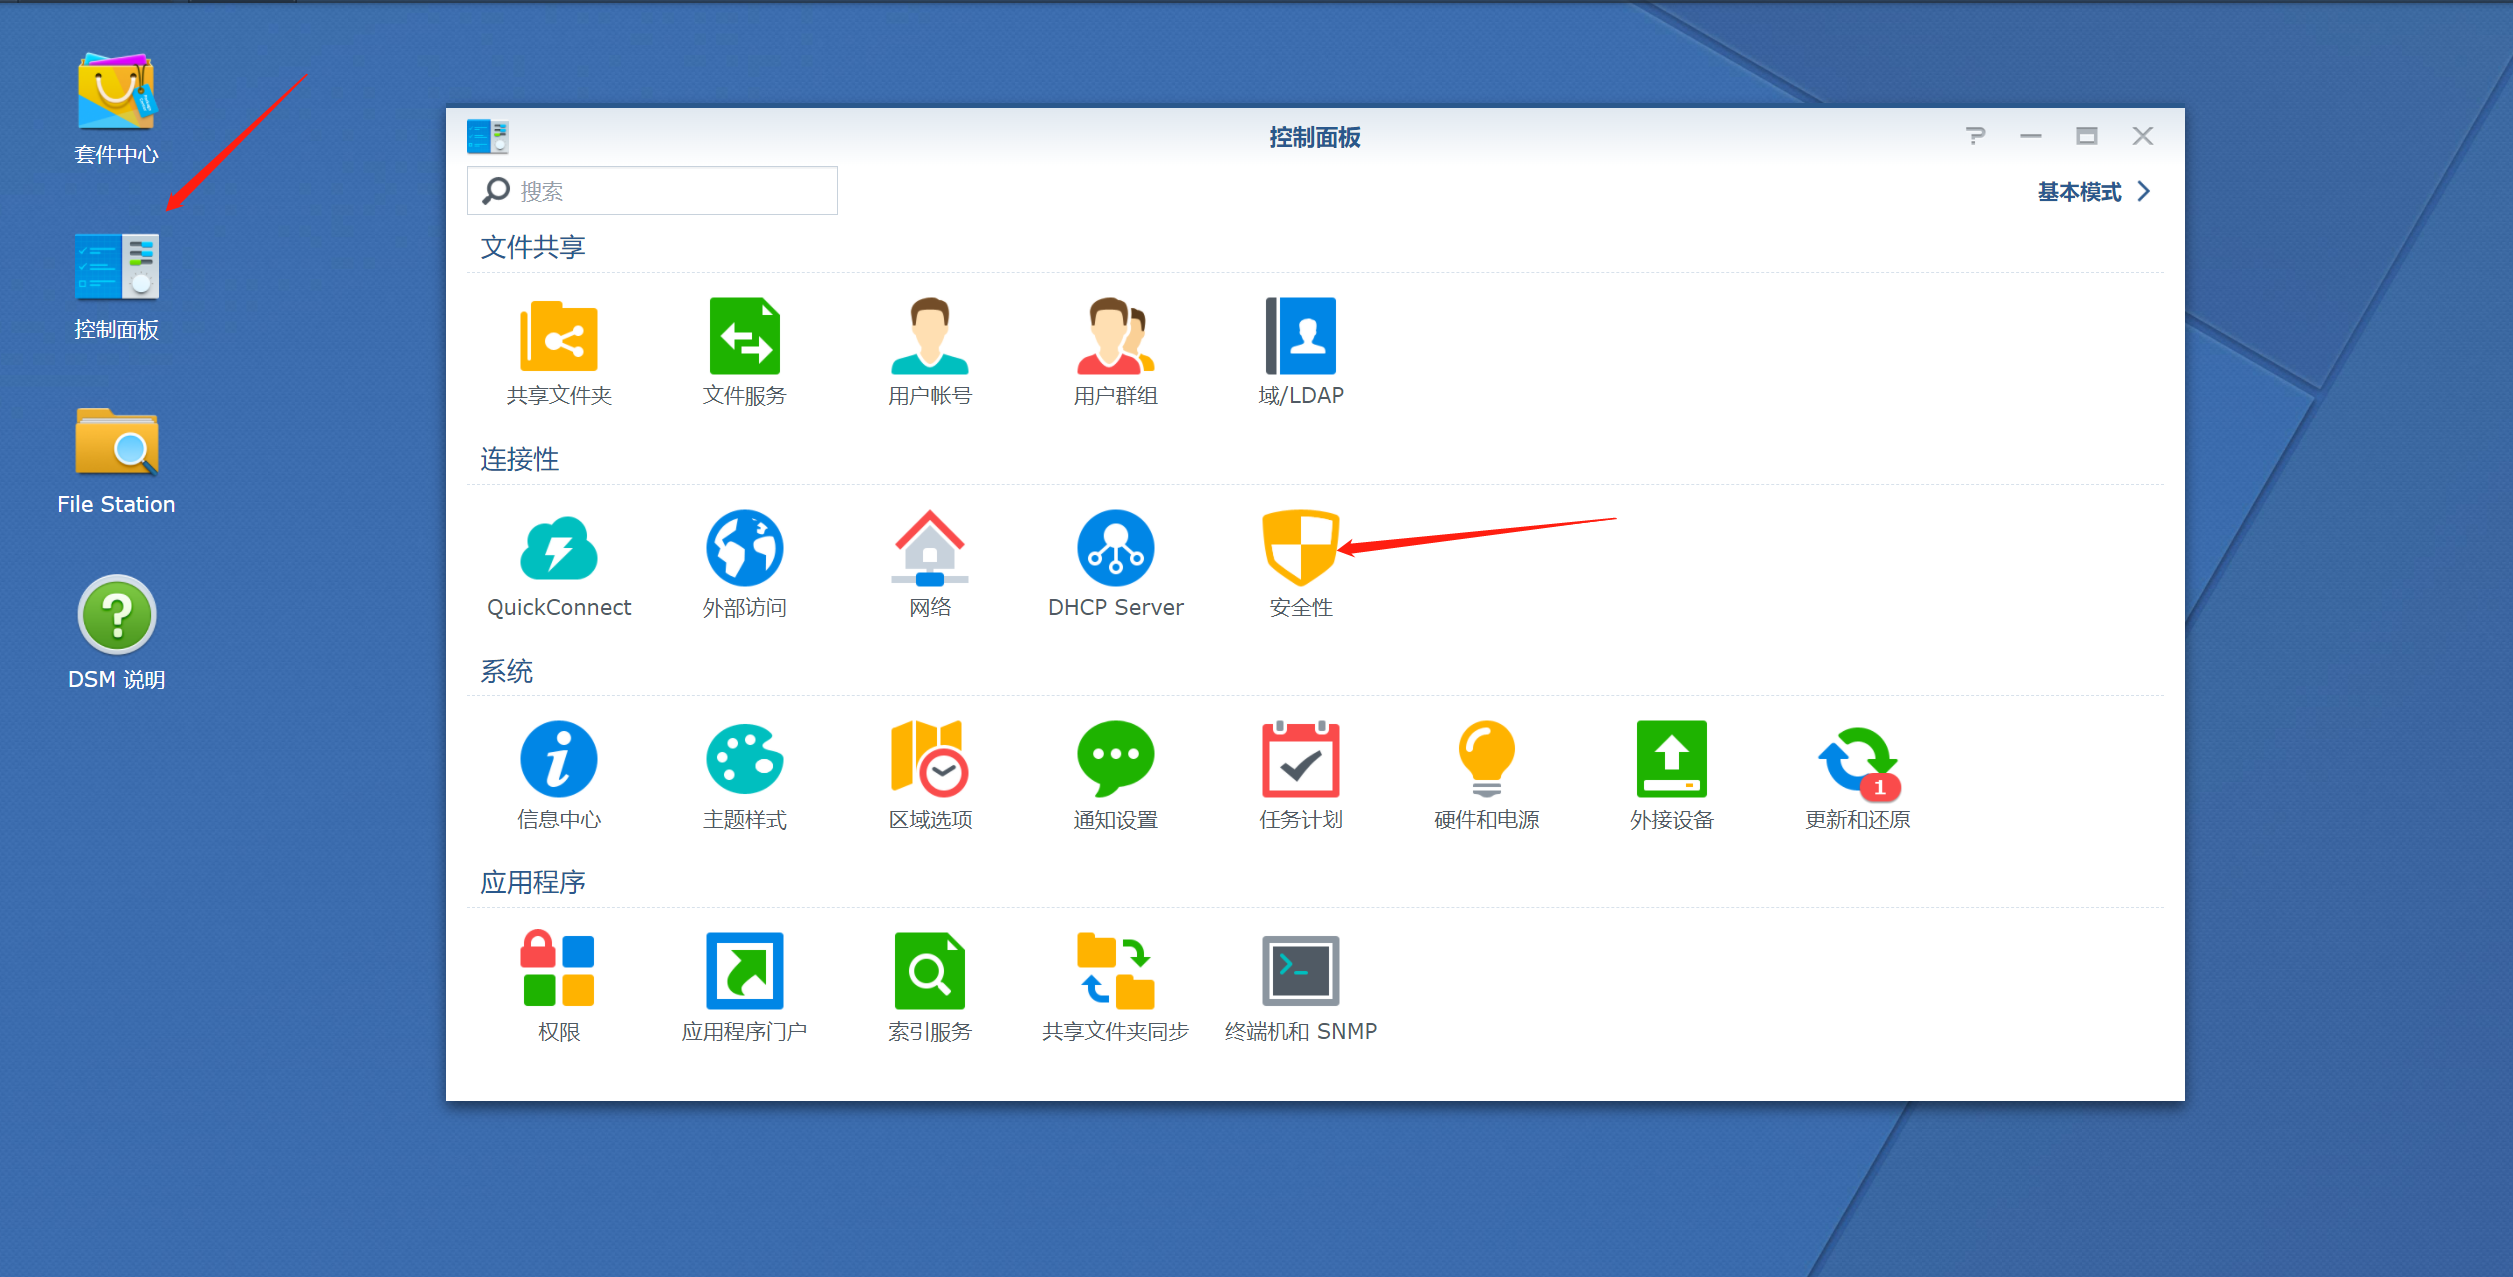Open the QuickConnect cloud icon
2513x1277 pixels.
[558, 548]
